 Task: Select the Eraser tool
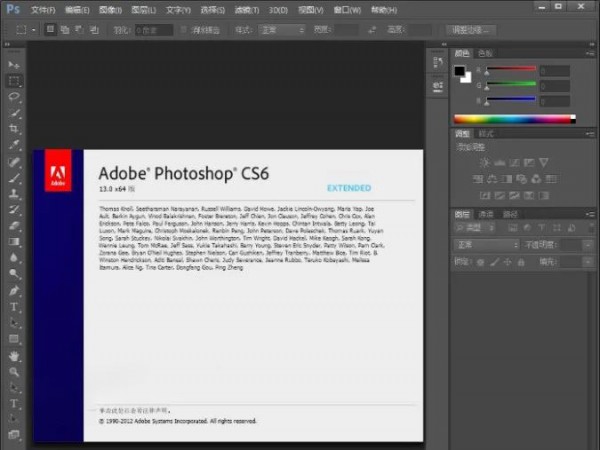(x=14, y=225)
